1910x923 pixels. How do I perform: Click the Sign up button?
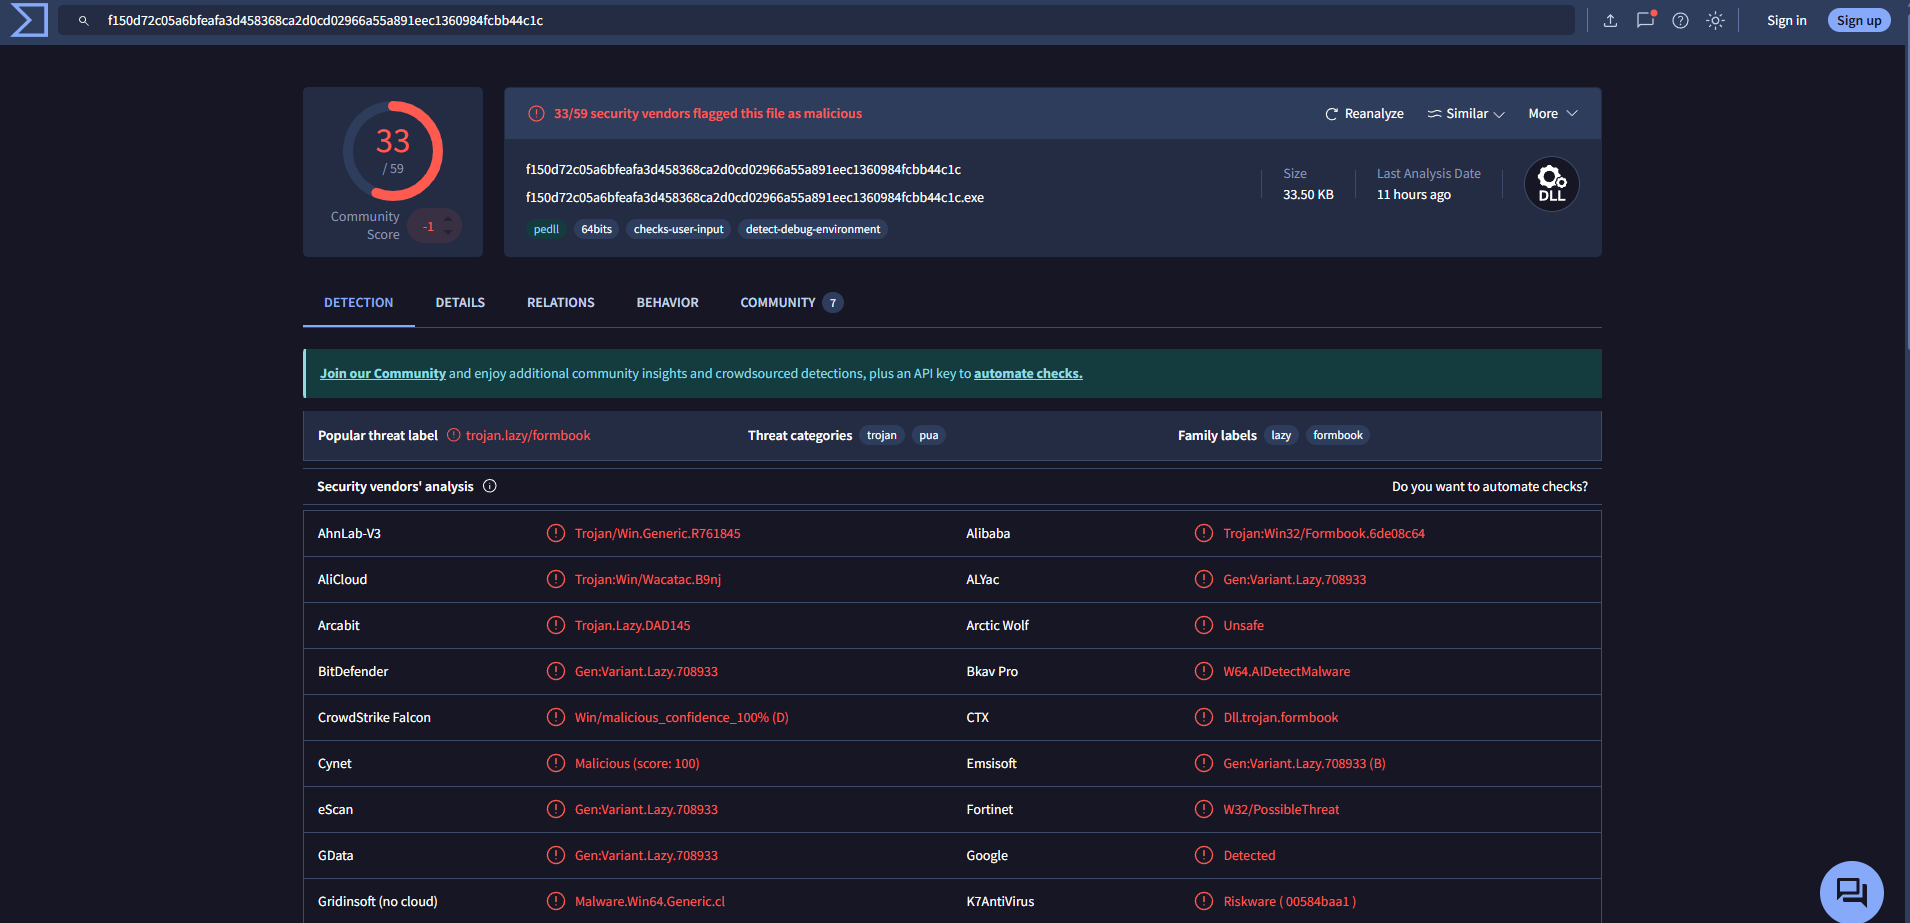click(x=1859, y=20)
